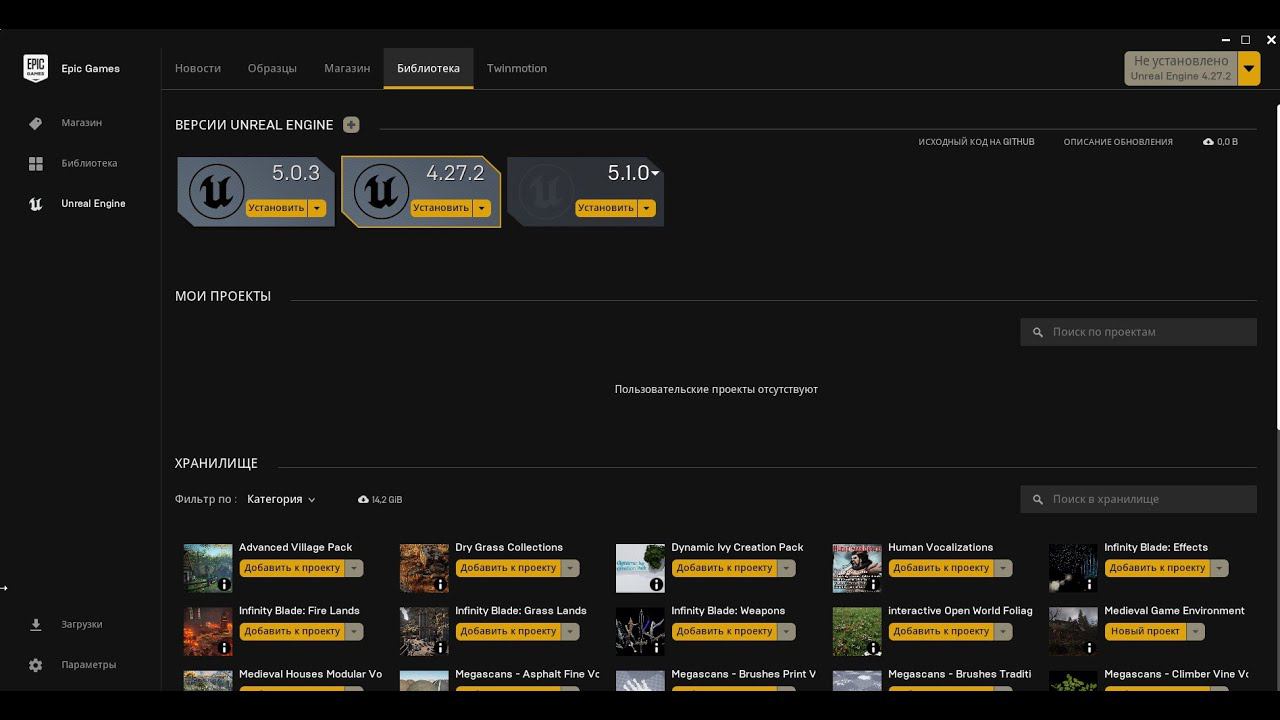The height and width of the screenshot is (720, 1280).
Task: Click info icon on Dynamic Ivy Creation Pack
Action: (x=656, y=584)
